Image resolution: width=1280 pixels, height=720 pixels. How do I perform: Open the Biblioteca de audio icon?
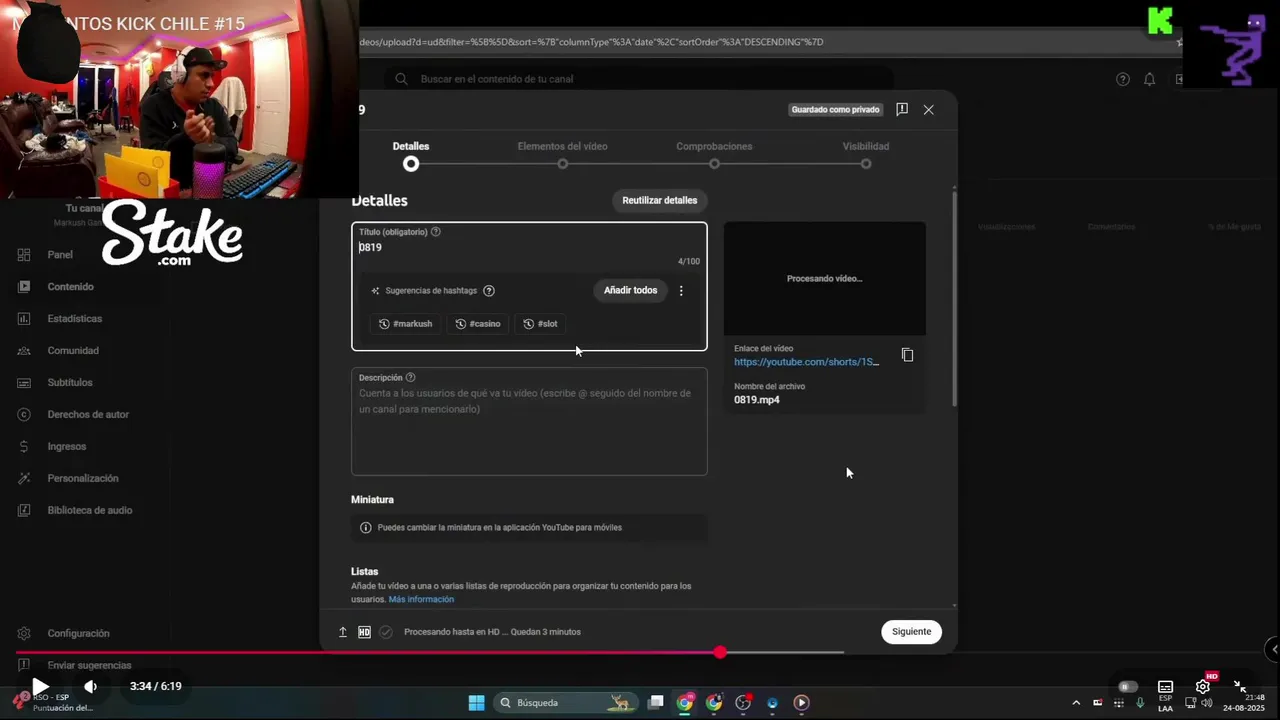[24, 511]
